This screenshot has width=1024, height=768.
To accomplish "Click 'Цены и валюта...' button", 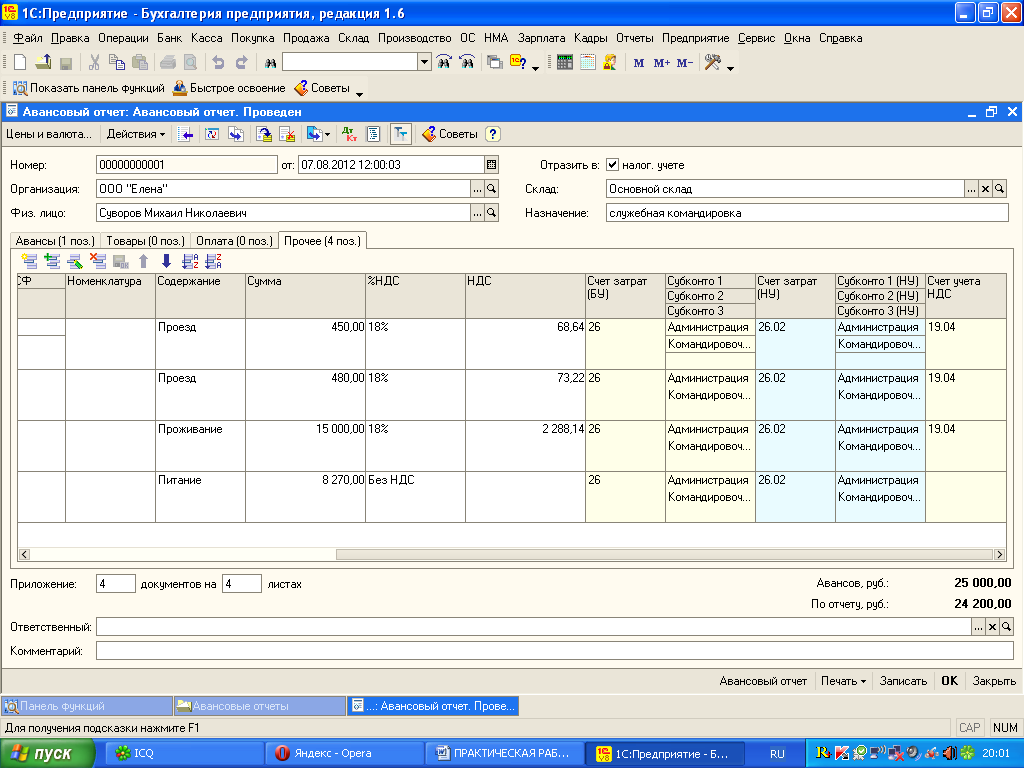I will click(49, 134).
